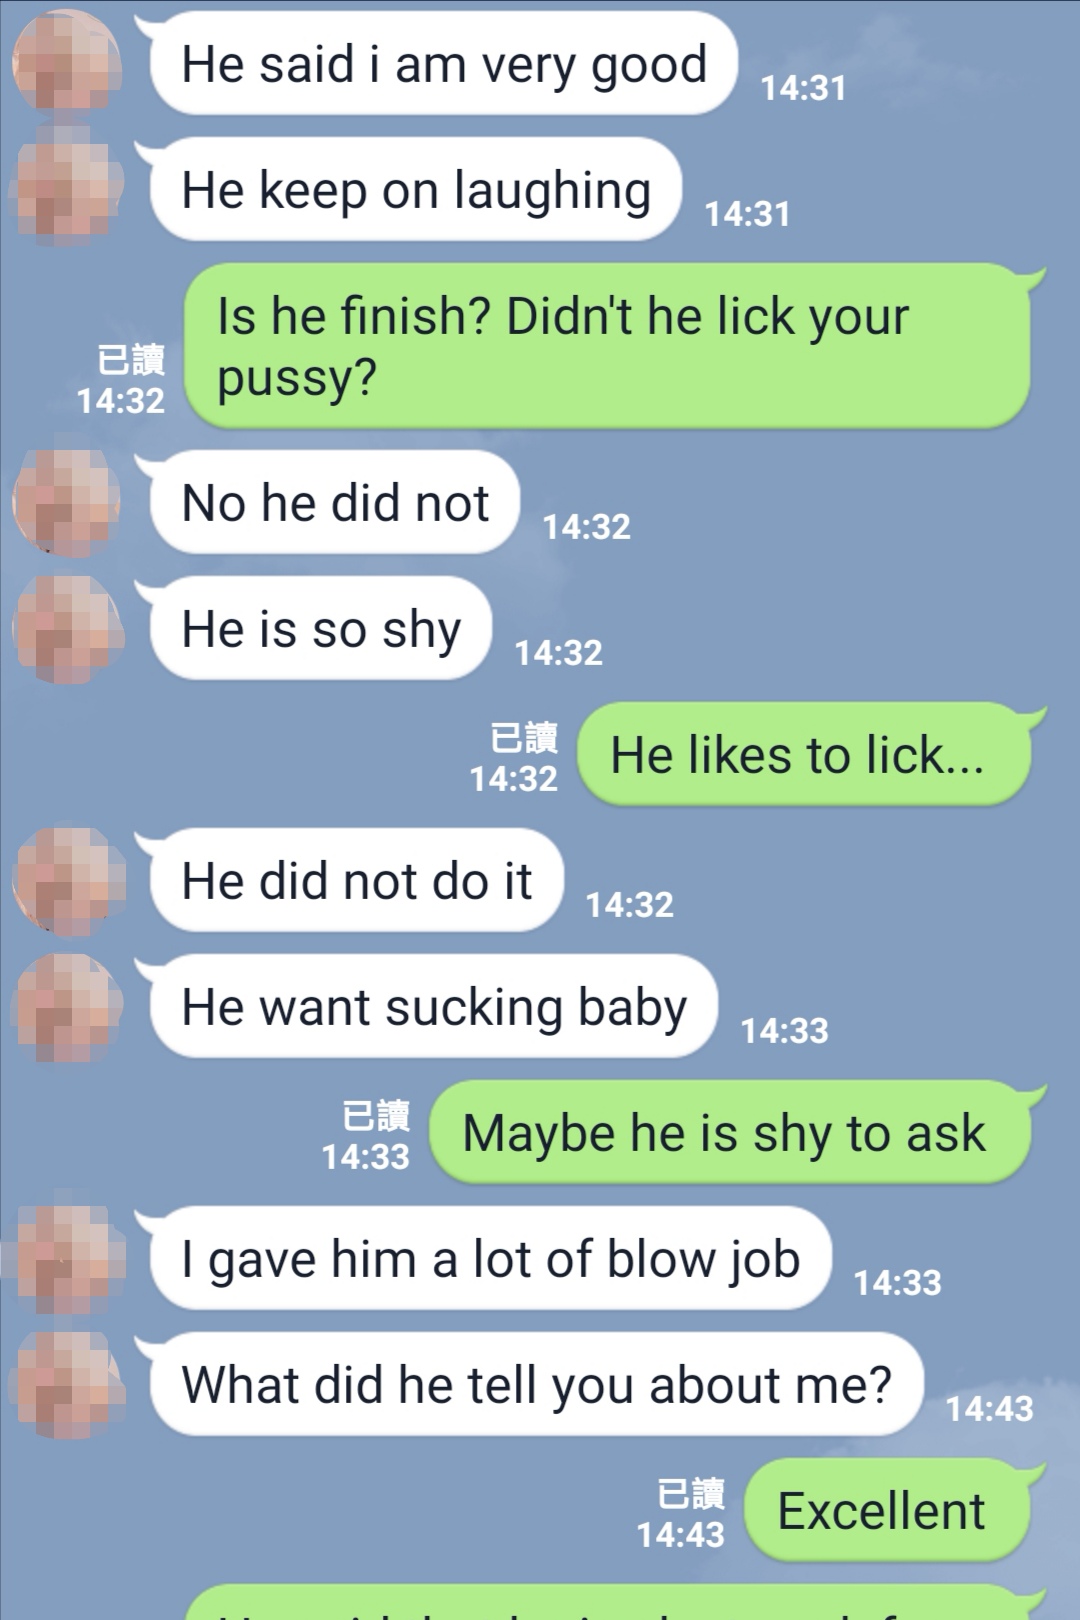Tap the "He did not do it" message
The image size is (1080, 1620).
pos(356,880)
